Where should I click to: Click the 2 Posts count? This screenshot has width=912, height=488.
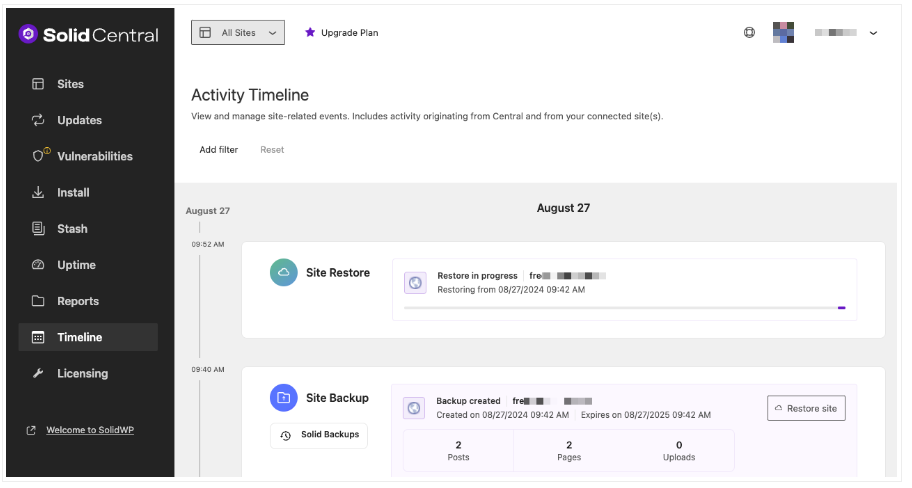coord(458,451)
